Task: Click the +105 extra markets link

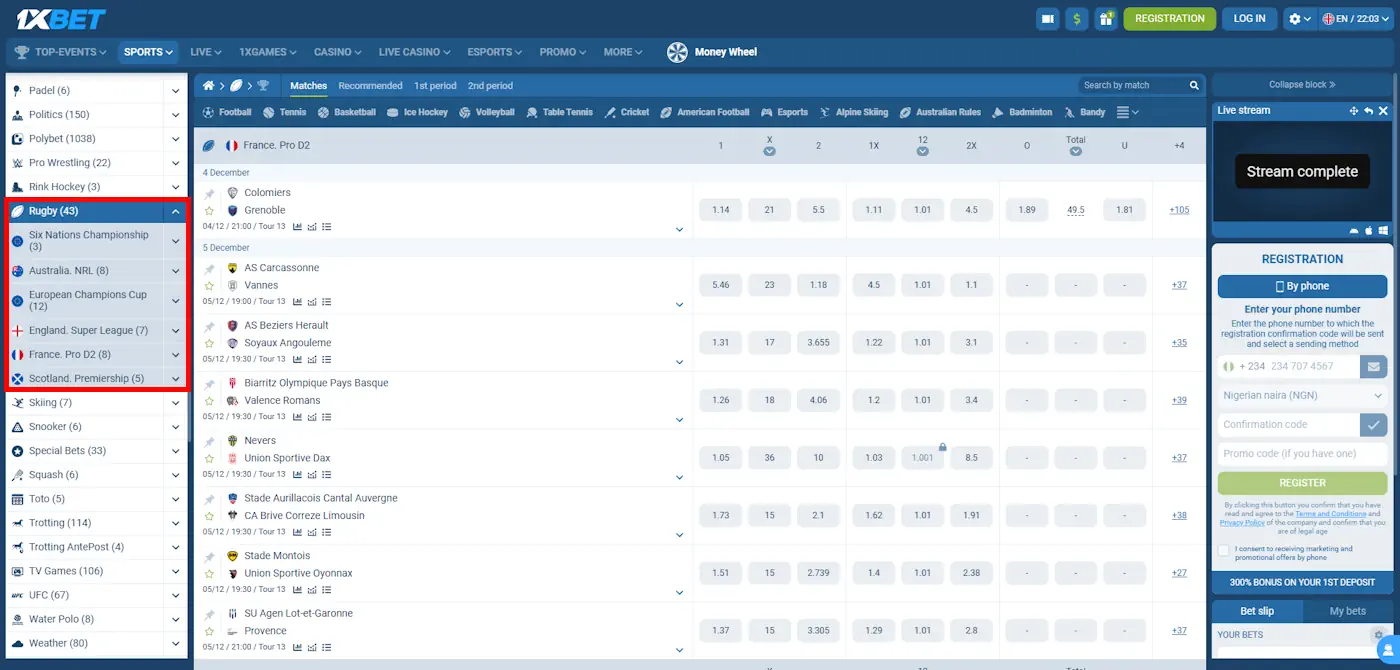Action: (1178, 210)
